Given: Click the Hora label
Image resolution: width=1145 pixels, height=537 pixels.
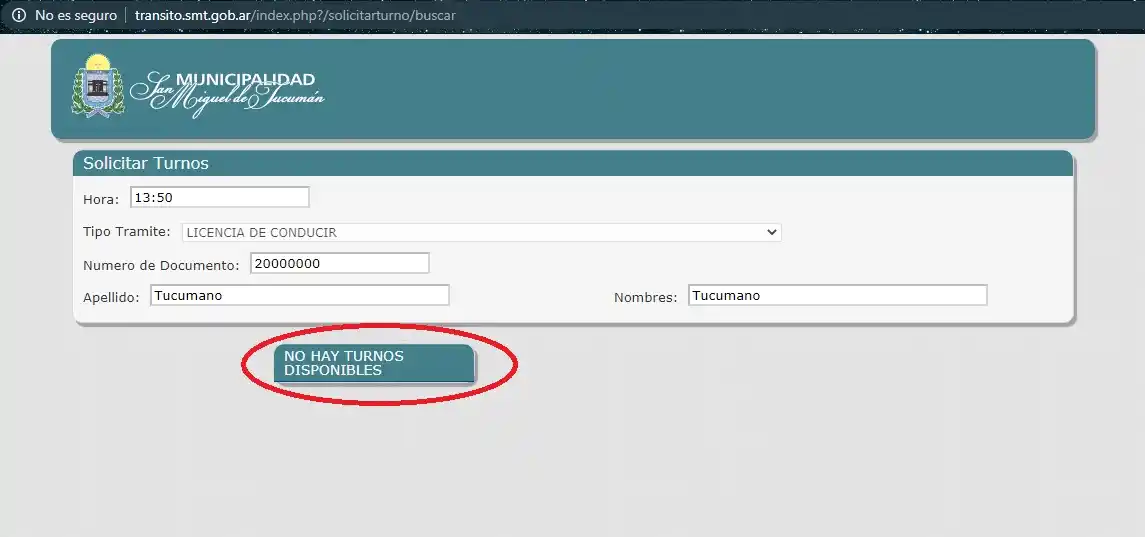Looking at the screenshot, I should tap(101, 199).
